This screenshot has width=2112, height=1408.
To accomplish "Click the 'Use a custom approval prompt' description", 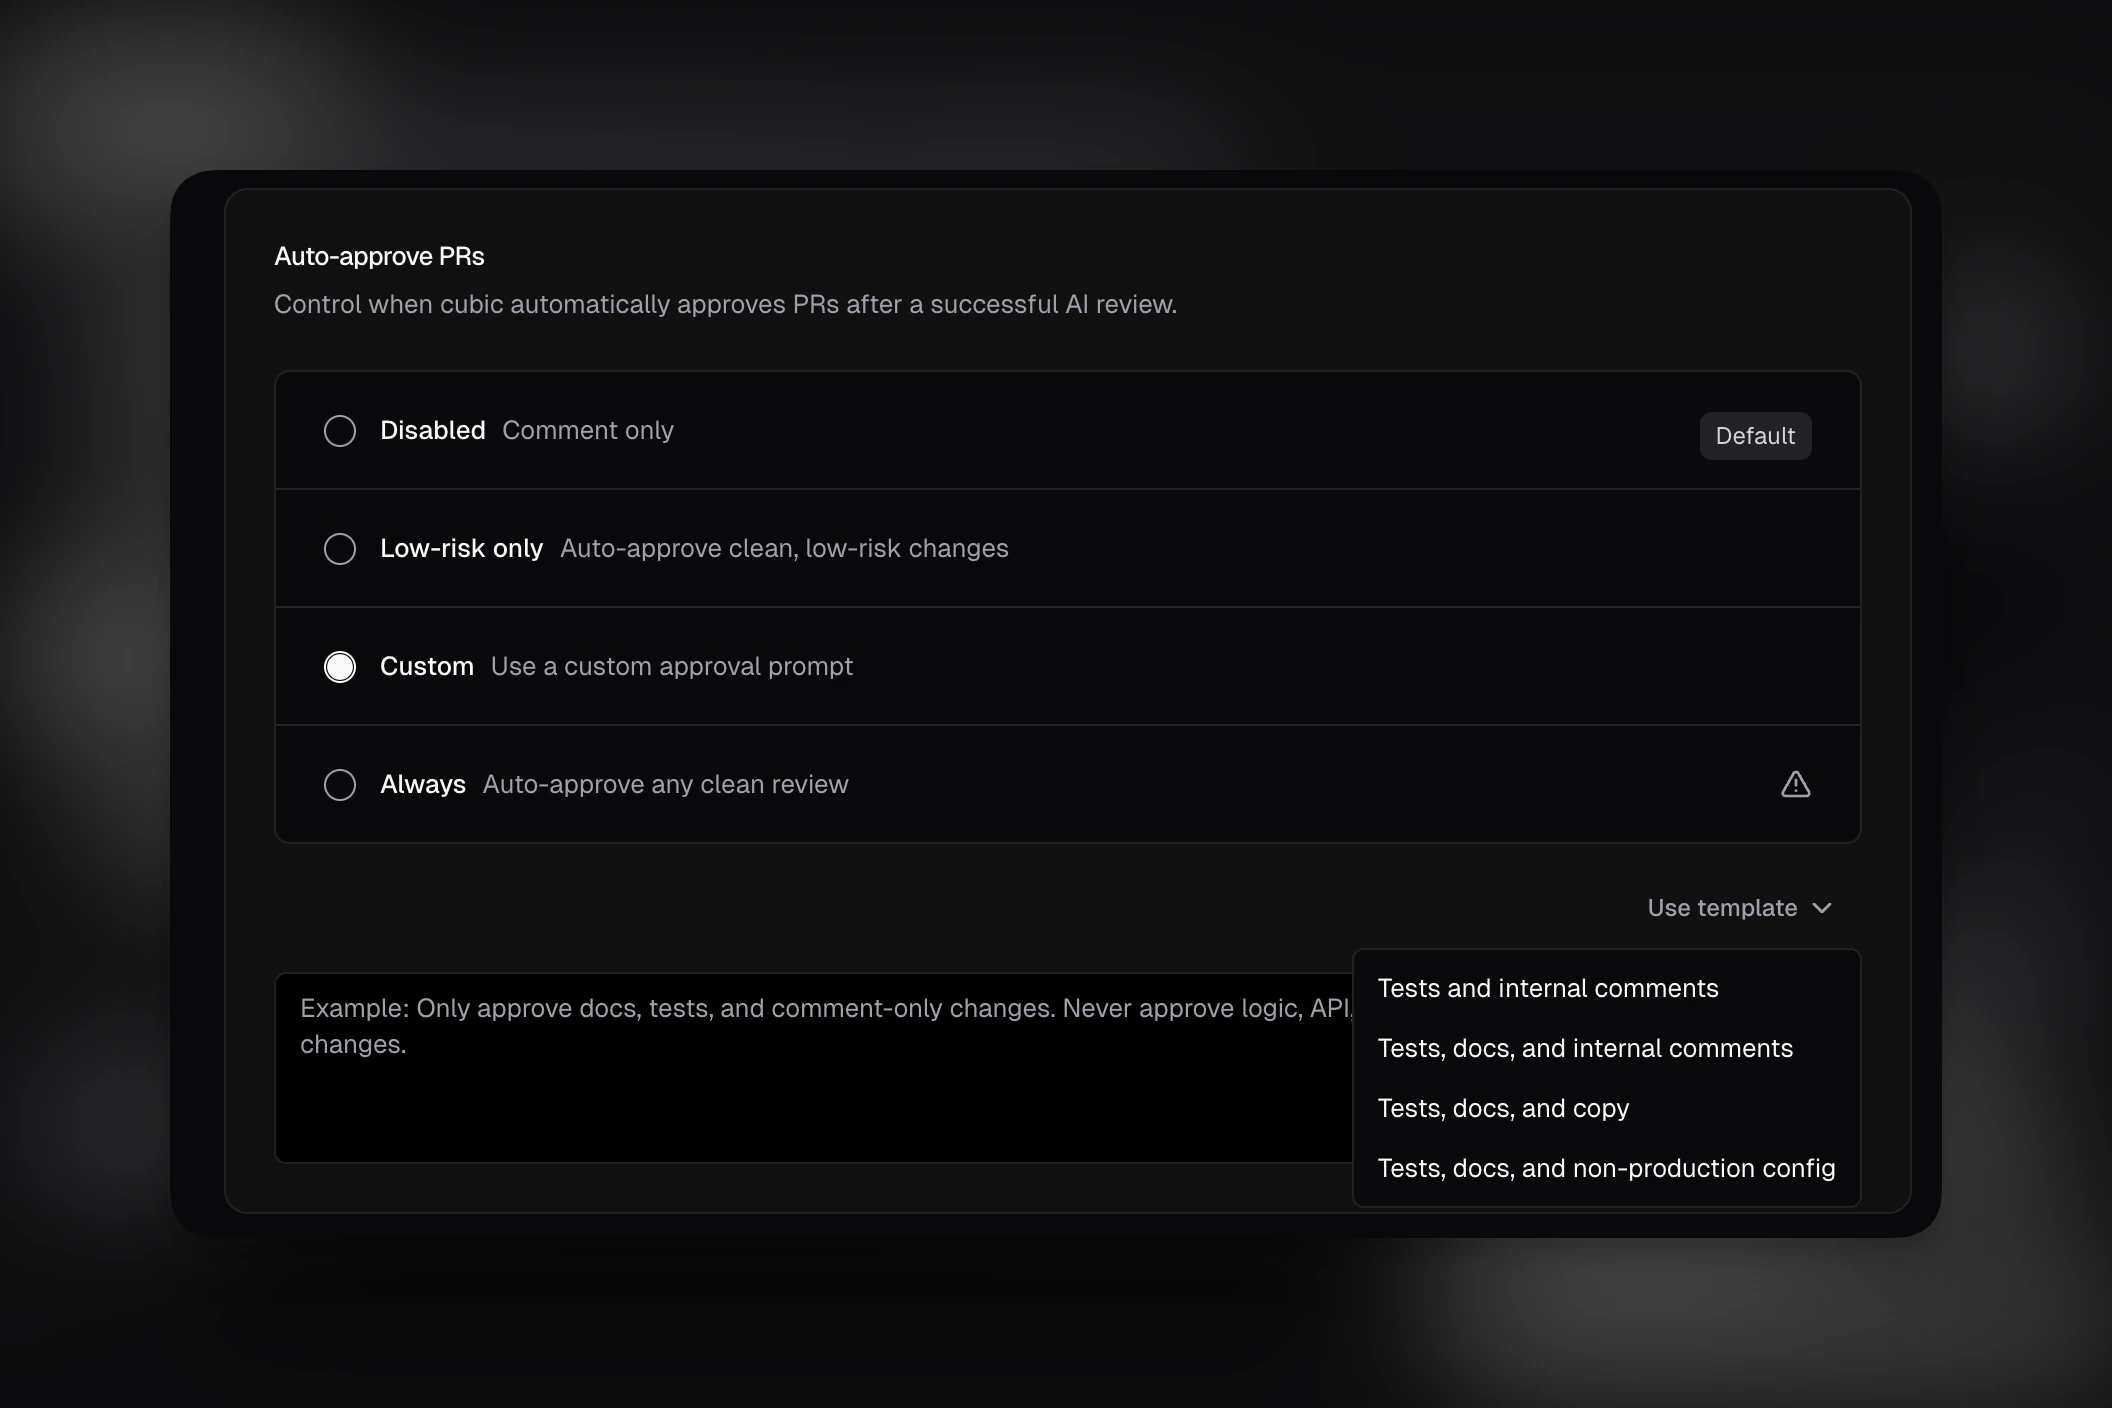I will 671,666.
